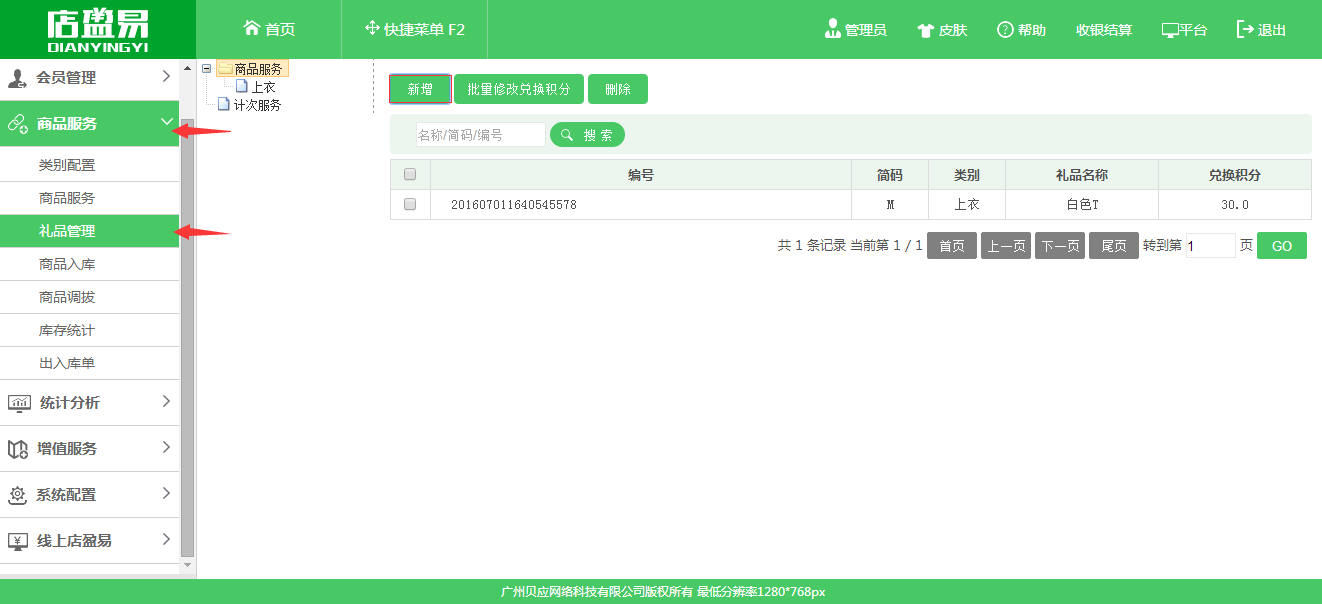Click the 会员管理 person icon
The width and height of the screenshot is (1322, 604).
(x=18, y=78)
